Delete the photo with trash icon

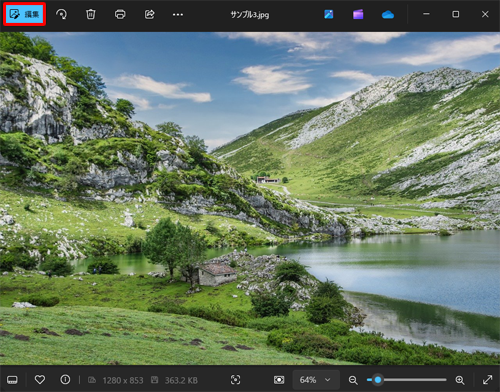(x=91, y=14)
